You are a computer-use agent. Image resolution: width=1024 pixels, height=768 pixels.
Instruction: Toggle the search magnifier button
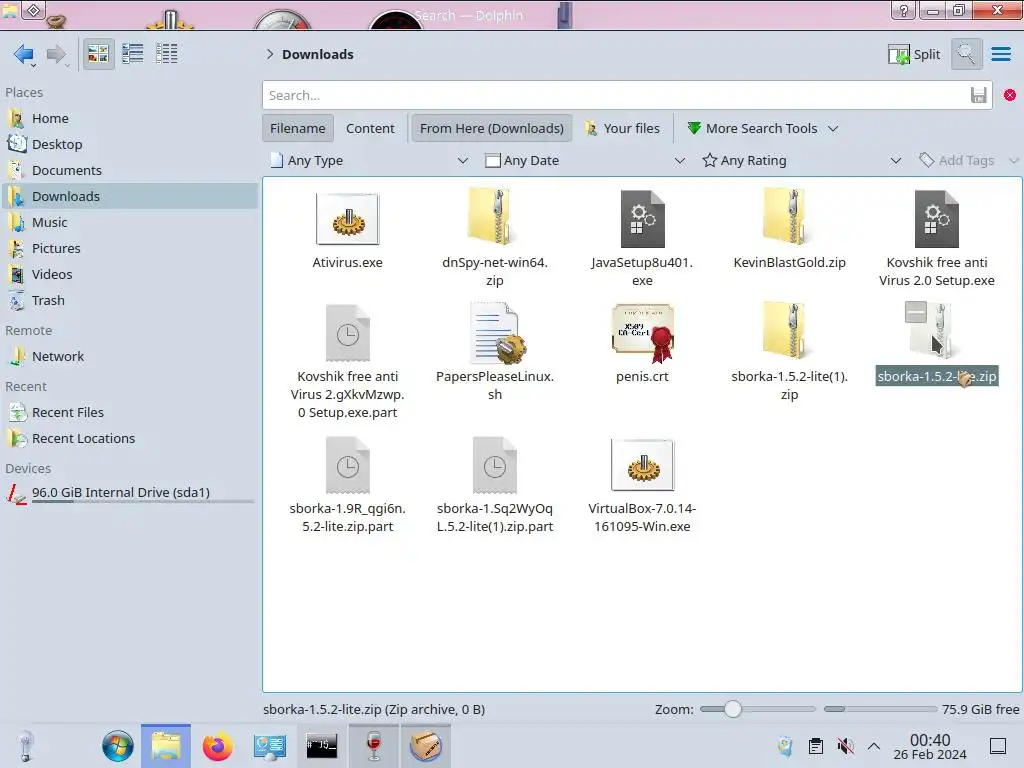[966, 54]
